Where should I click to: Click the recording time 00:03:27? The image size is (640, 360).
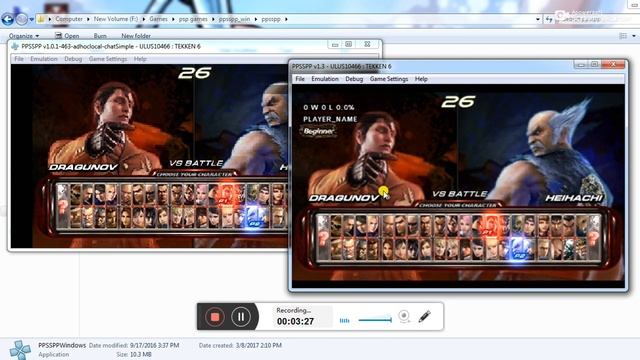[x=296, y=322]
